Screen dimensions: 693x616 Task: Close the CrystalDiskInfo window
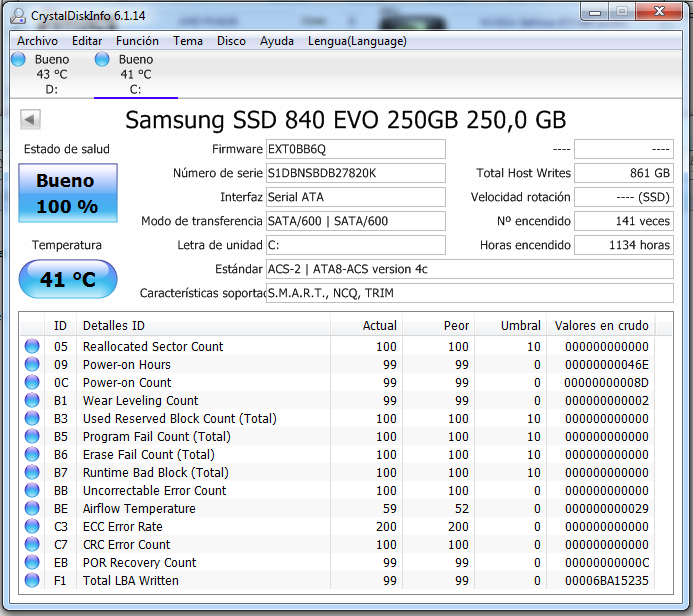click(659, 11)
